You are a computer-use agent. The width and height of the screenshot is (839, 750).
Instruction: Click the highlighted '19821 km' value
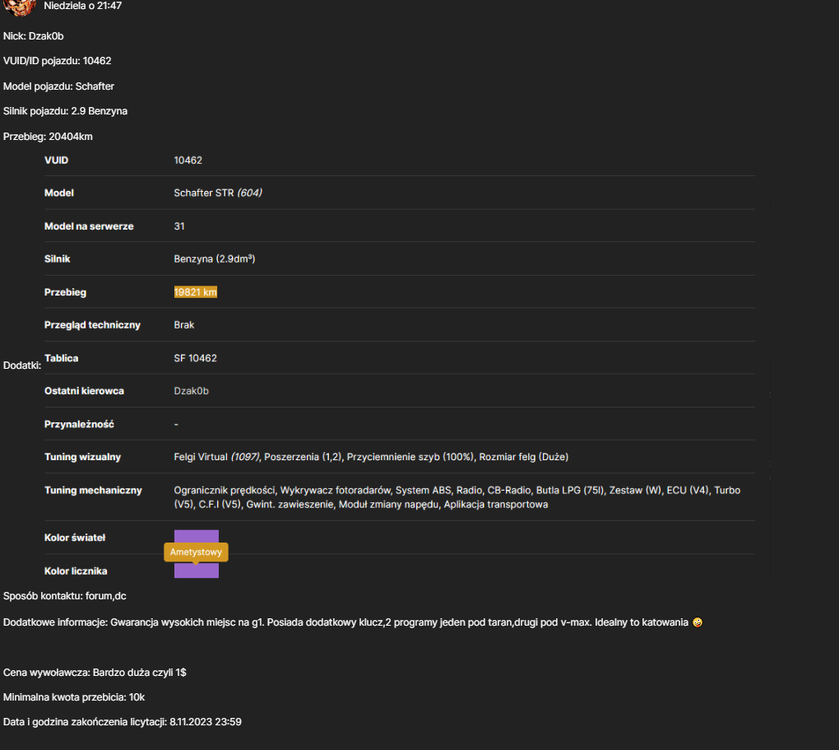[x=195, y=292]
